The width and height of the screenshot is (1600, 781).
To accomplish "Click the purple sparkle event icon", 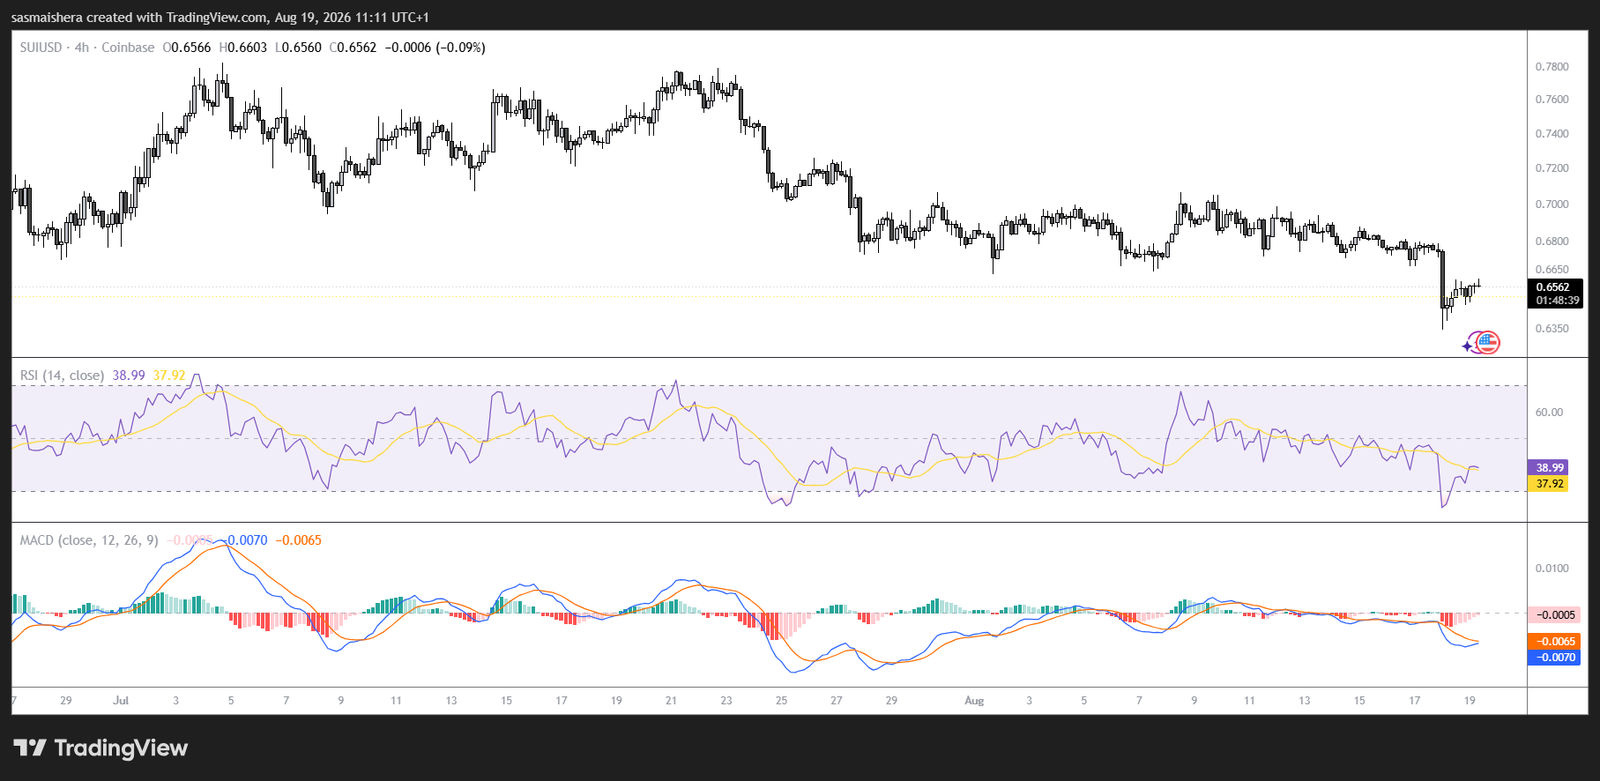I will tap(1468, 346).
